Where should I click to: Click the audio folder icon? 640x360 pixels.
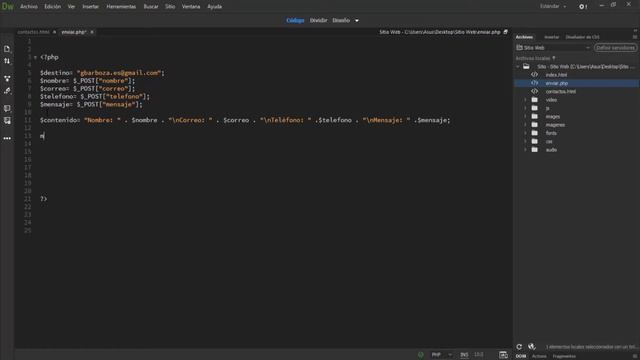click(535, 149)
